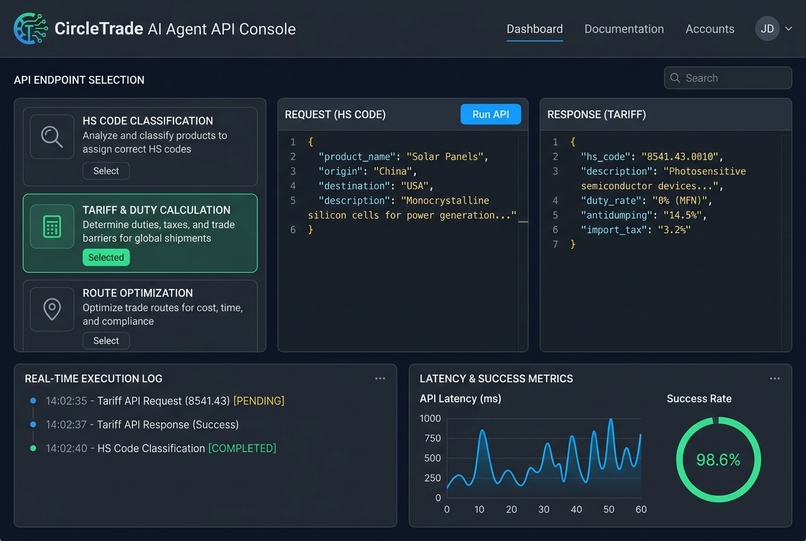
Task: Click the "hs_code": "8541.43.0010" response line
Action: 652,156
